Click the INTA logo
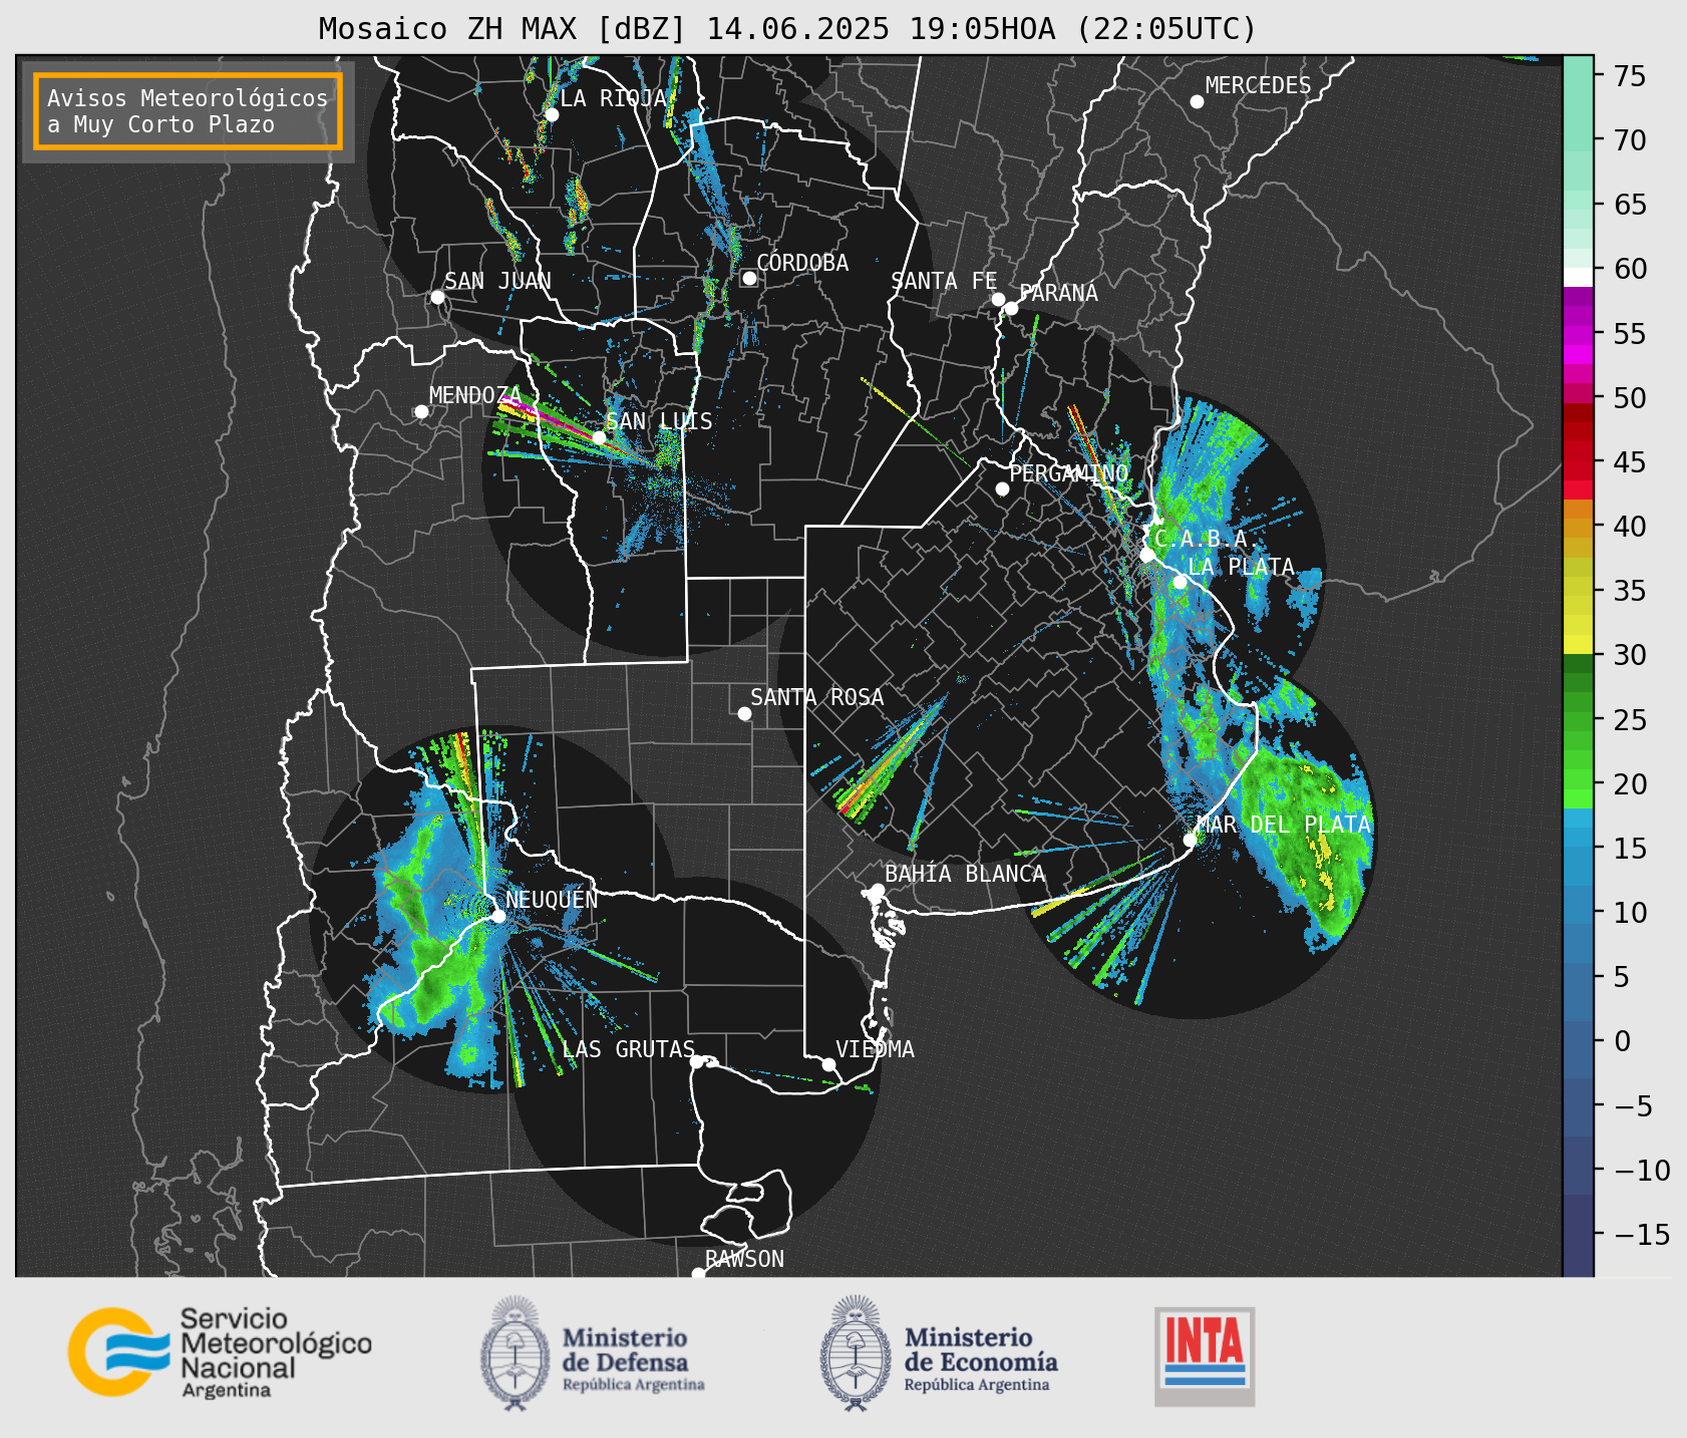The image size is (1687, 1438). (1204, 1356)
